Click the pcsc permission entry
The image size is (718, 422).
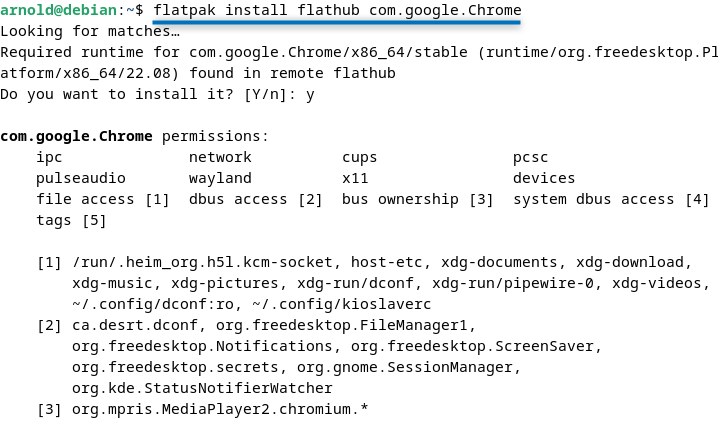point(530,157)
